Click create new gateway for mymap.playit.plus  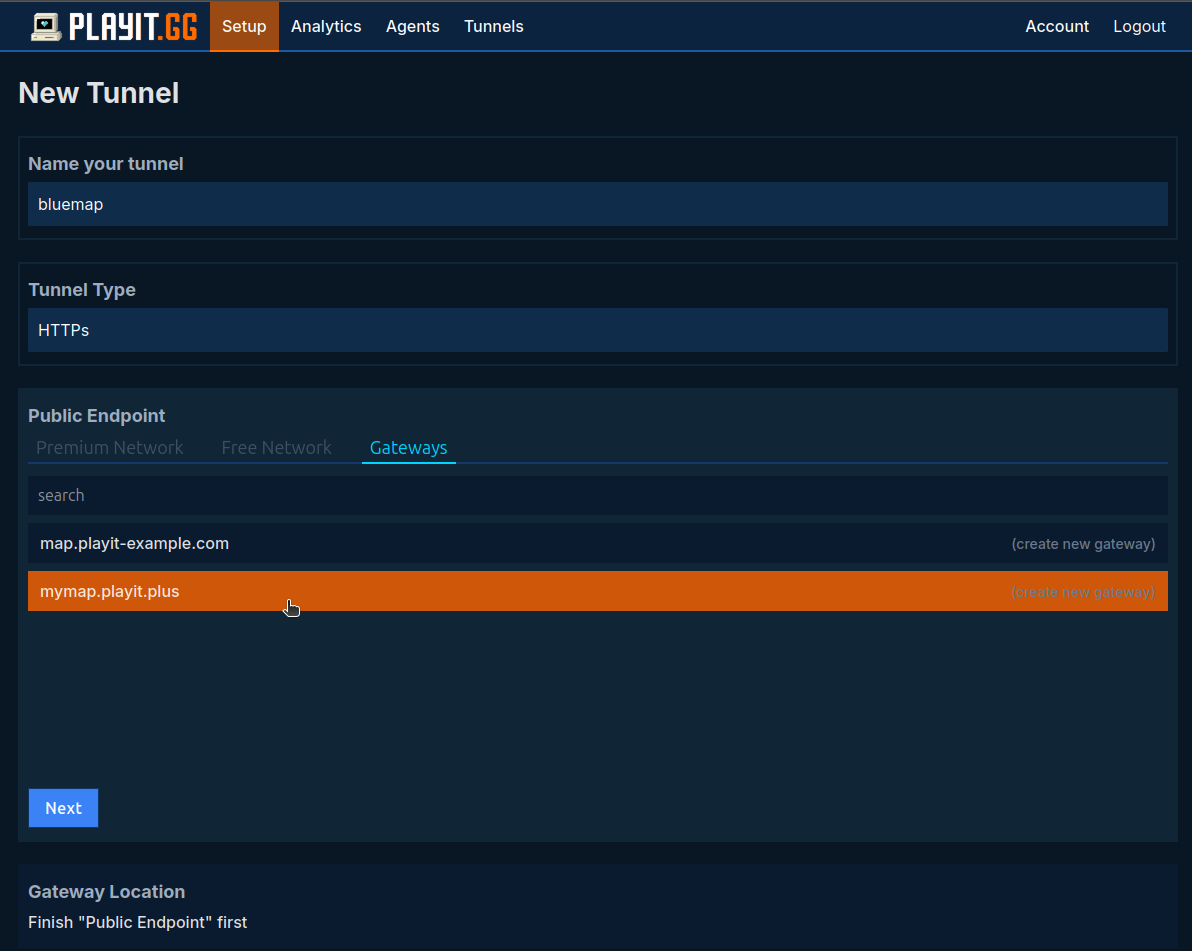(x=1082, y=592)
